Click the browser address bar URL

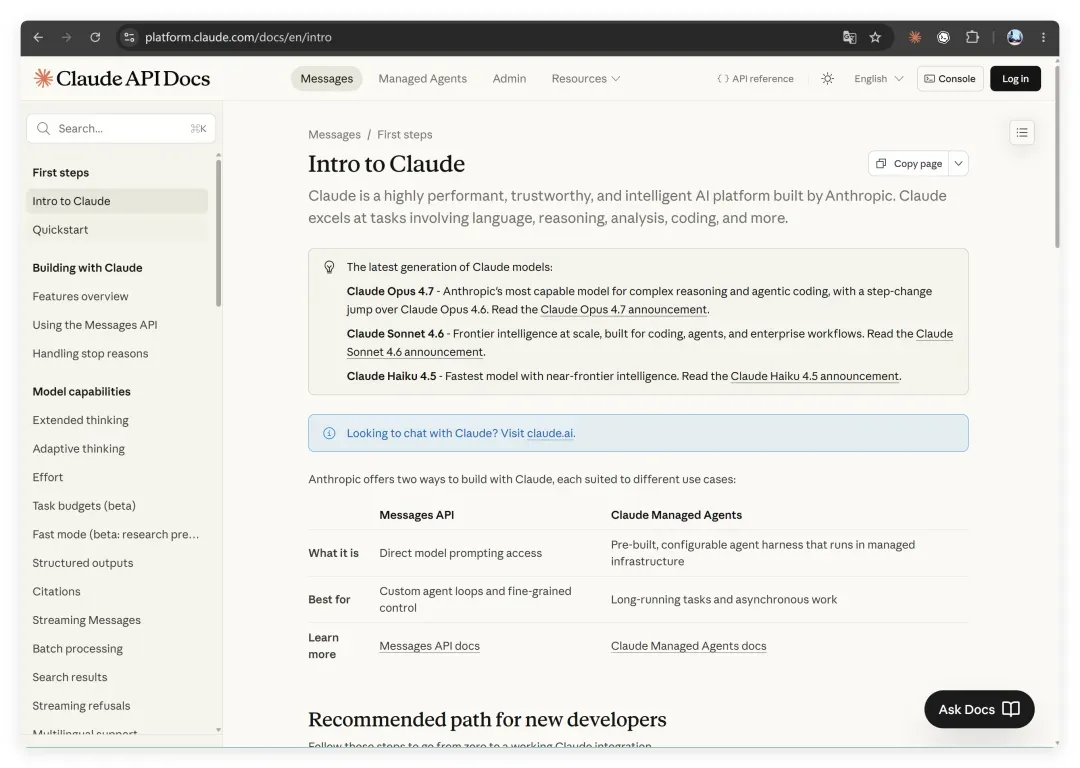(x=238, y=37)
